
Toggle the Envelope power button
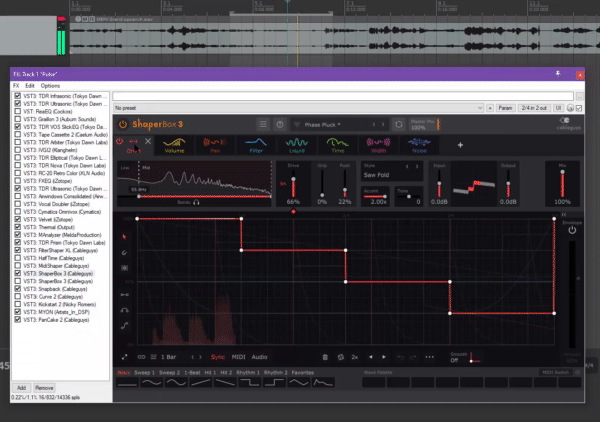(572, 230)
